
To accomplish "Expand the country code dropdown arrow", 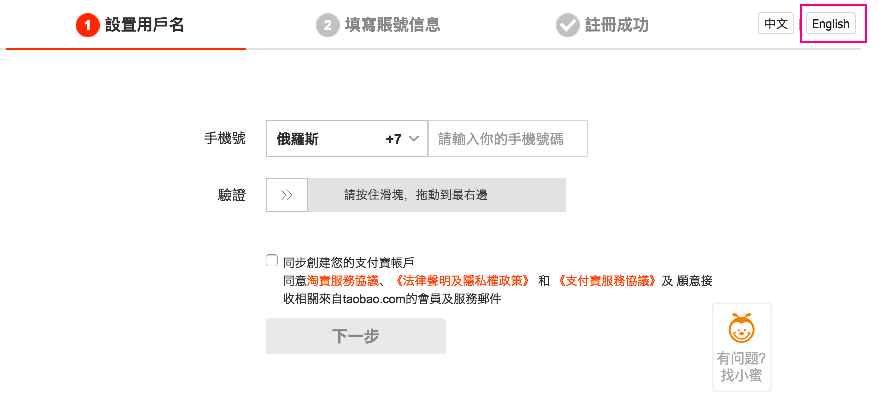I will tap(413, 139).
